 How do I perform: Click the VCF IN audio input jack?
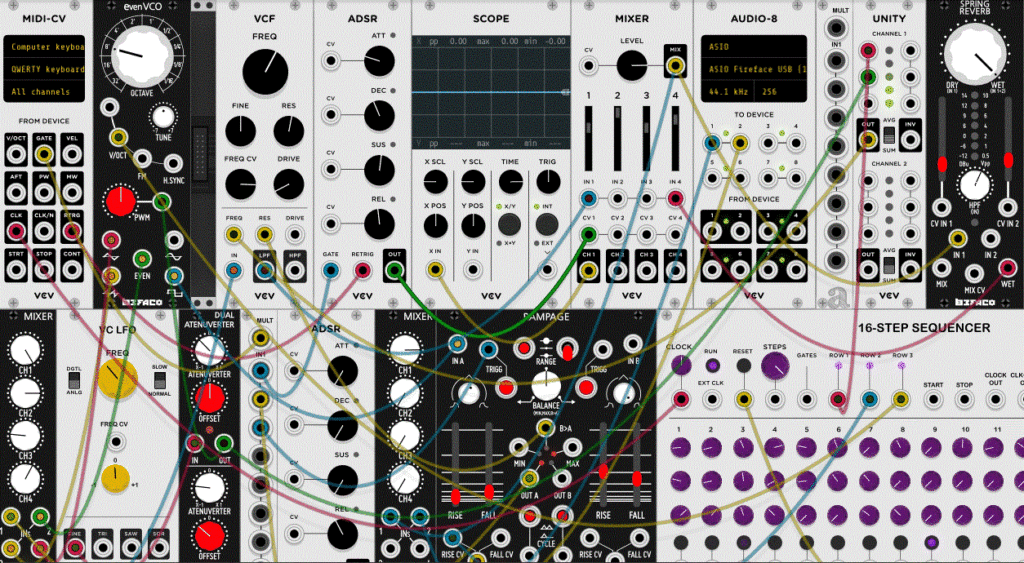233,270
